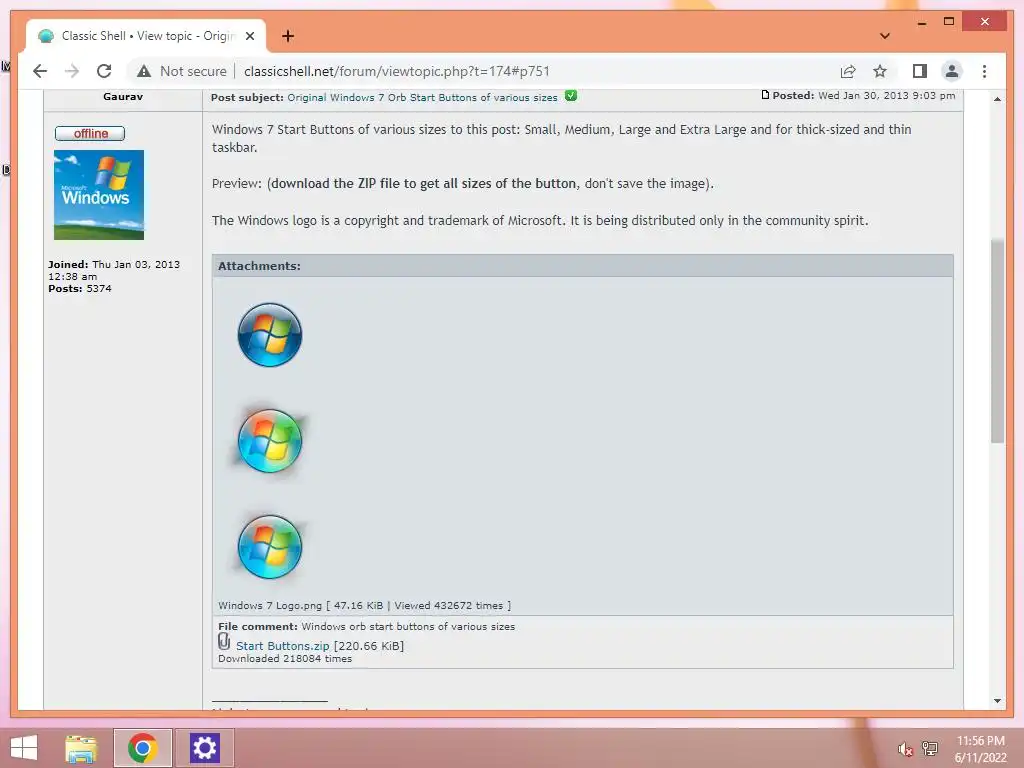The height and width of the screenshot is (768, 1024).
Task: Maximize the Chrome window
Action: 949,22
